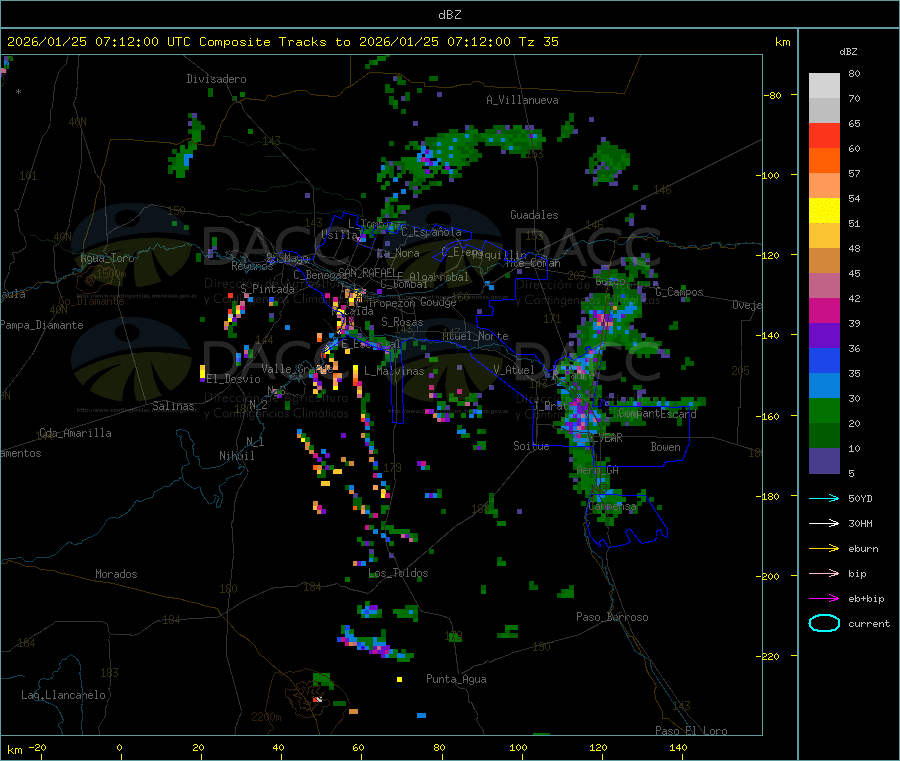Click the A_Villanueva map label
Viewport: 900px width, 761px height.
(x=522, y=100)
